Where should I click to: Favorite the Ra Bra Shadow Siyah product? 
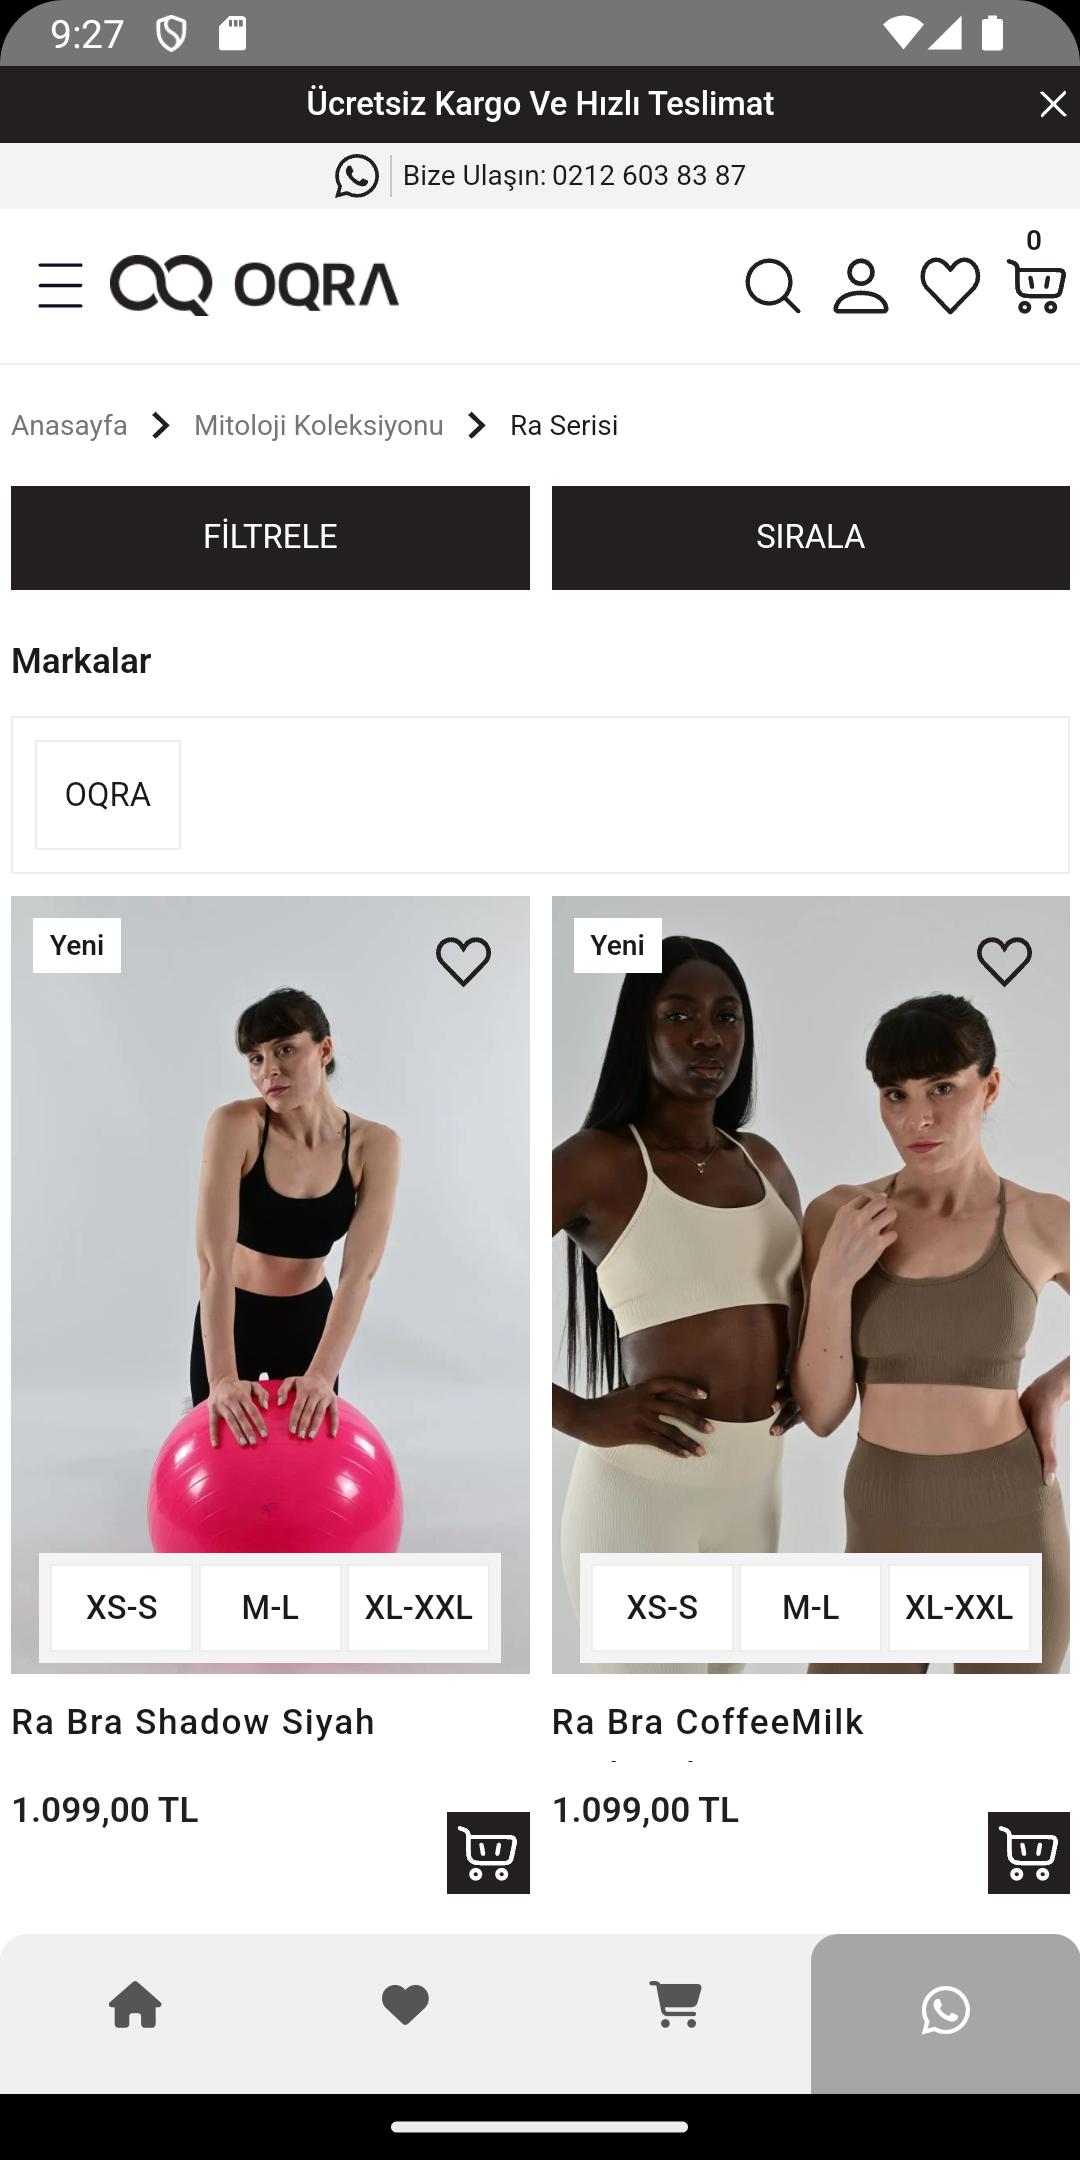[x=464, y=961]
